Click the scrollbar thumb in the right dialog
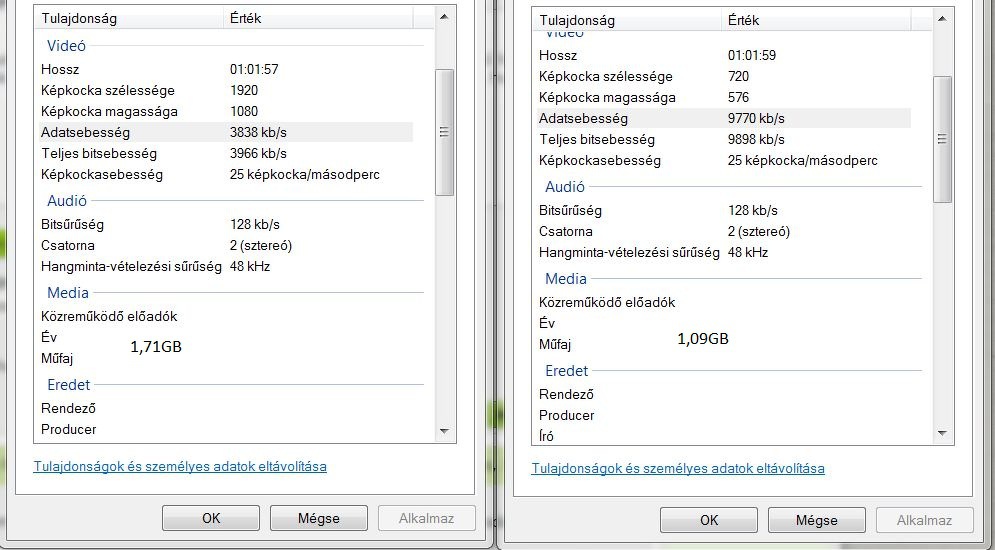Screen dimensions: 995x550 [942, 138]
